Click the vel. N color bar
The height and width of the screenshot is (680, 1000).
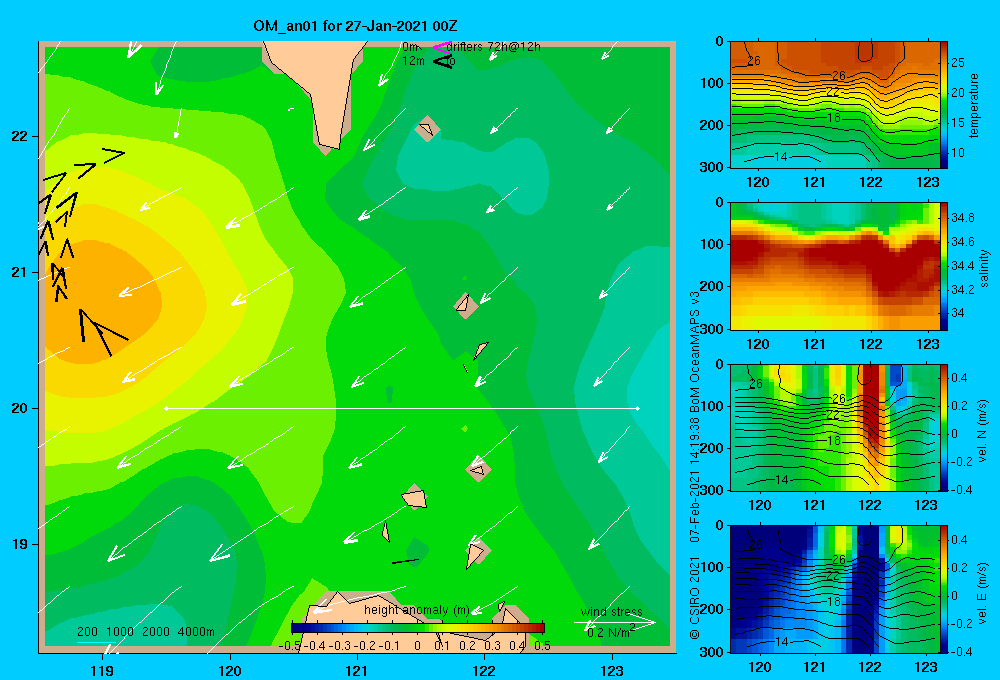pos(944,428)
